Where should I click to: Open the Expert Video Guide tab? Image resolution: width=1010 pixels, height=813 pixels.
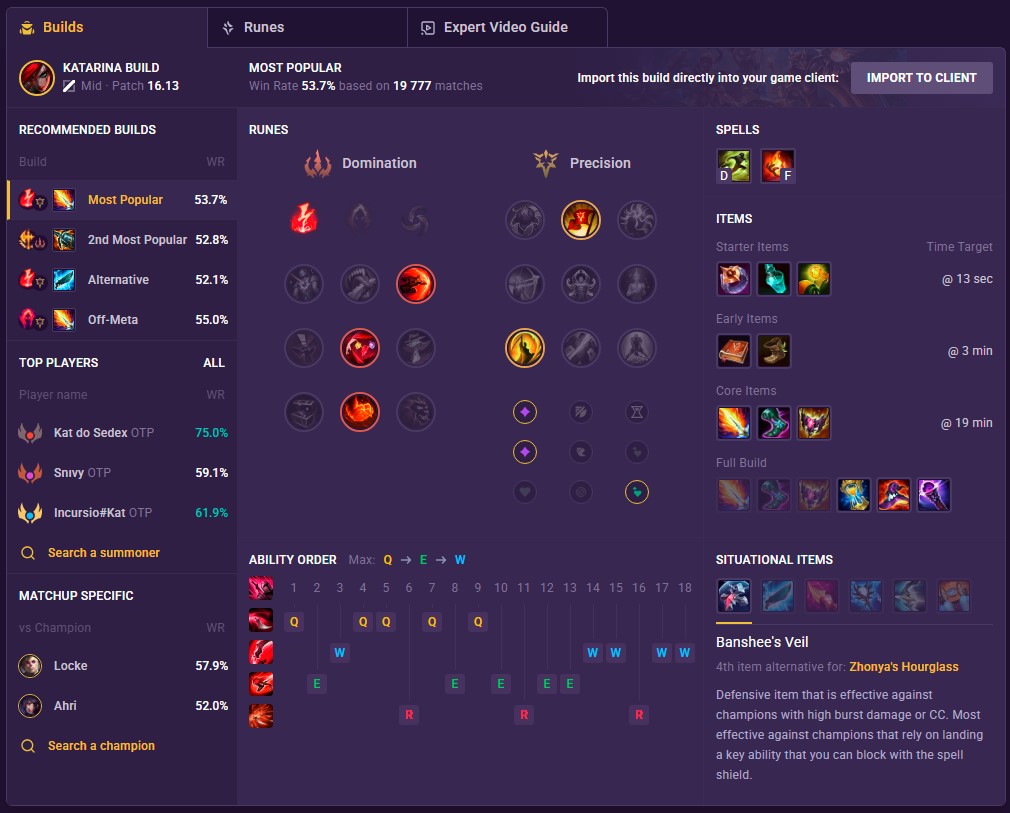pos(507,28)
